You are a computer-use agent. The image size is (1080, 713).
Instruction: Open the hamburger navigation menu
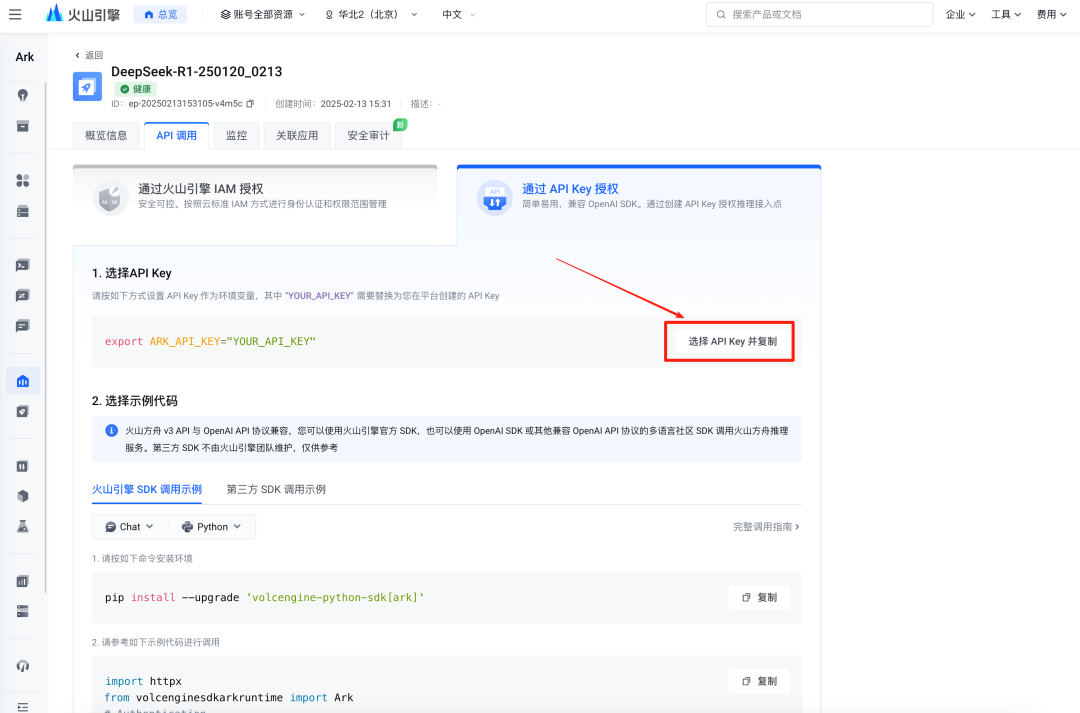15,14
